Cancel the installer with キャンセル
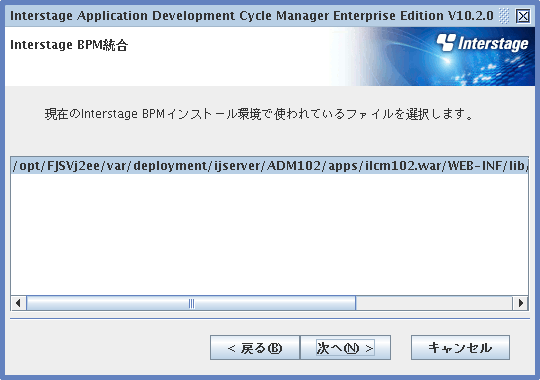The image size is (540, 380). (460, 348)
